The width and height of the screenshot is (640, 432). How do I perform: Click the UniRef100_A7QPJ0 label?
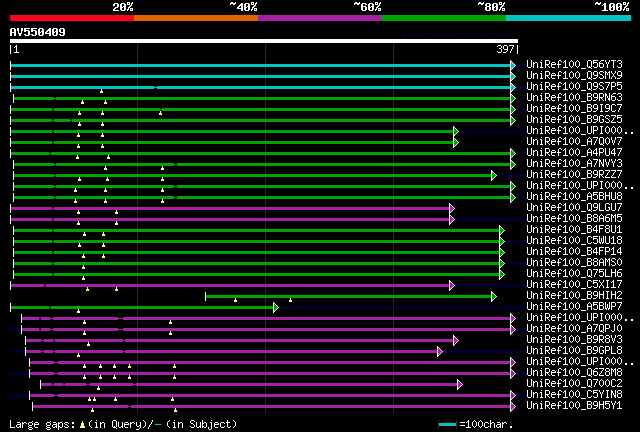point(574,329)
